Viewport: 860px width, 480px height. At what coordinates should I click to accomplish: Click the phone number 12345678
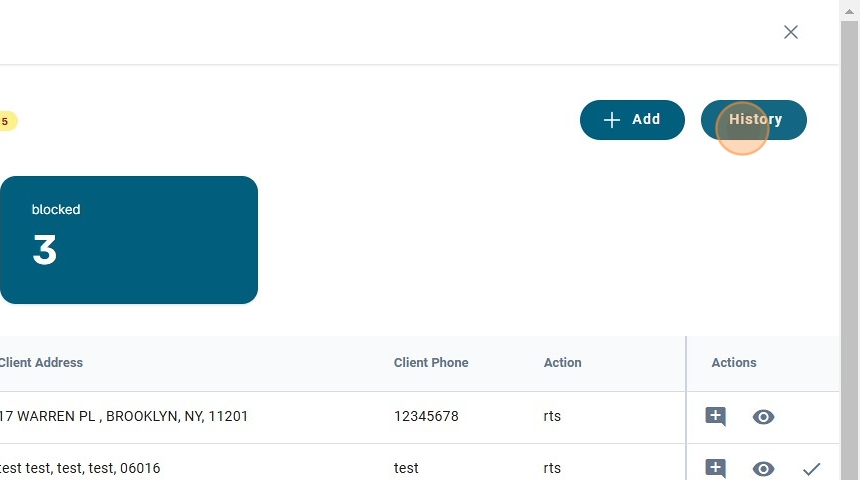click(426, 416)
